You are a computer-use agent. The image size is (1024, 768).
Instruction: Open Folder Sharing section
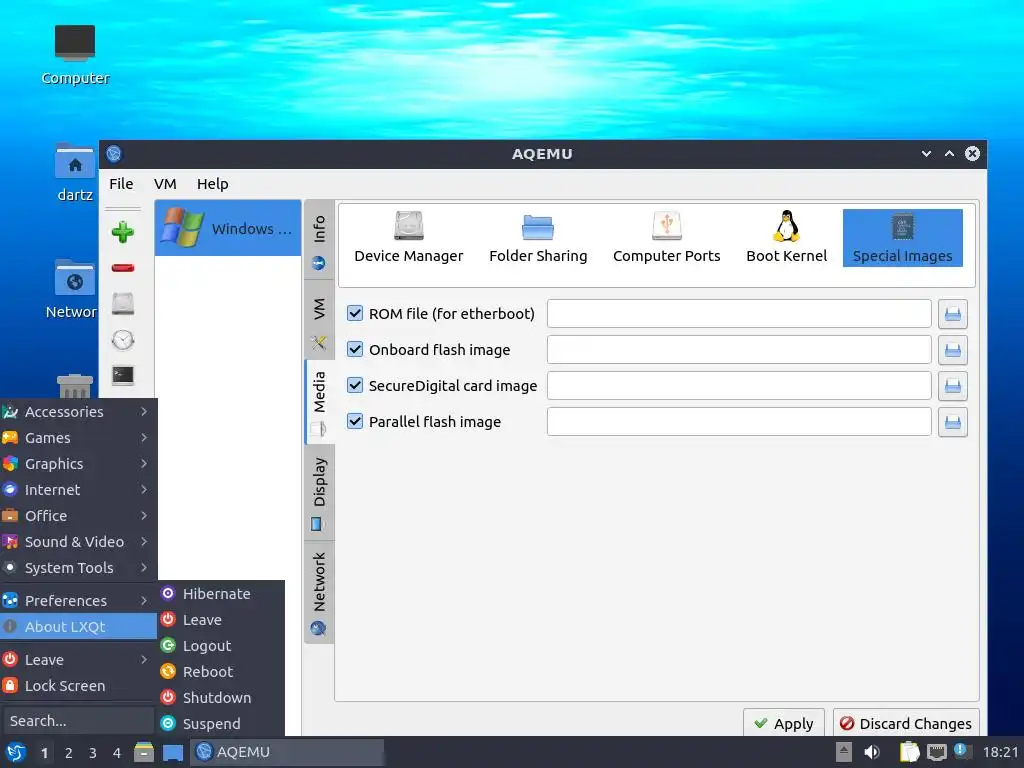point(538,238)
